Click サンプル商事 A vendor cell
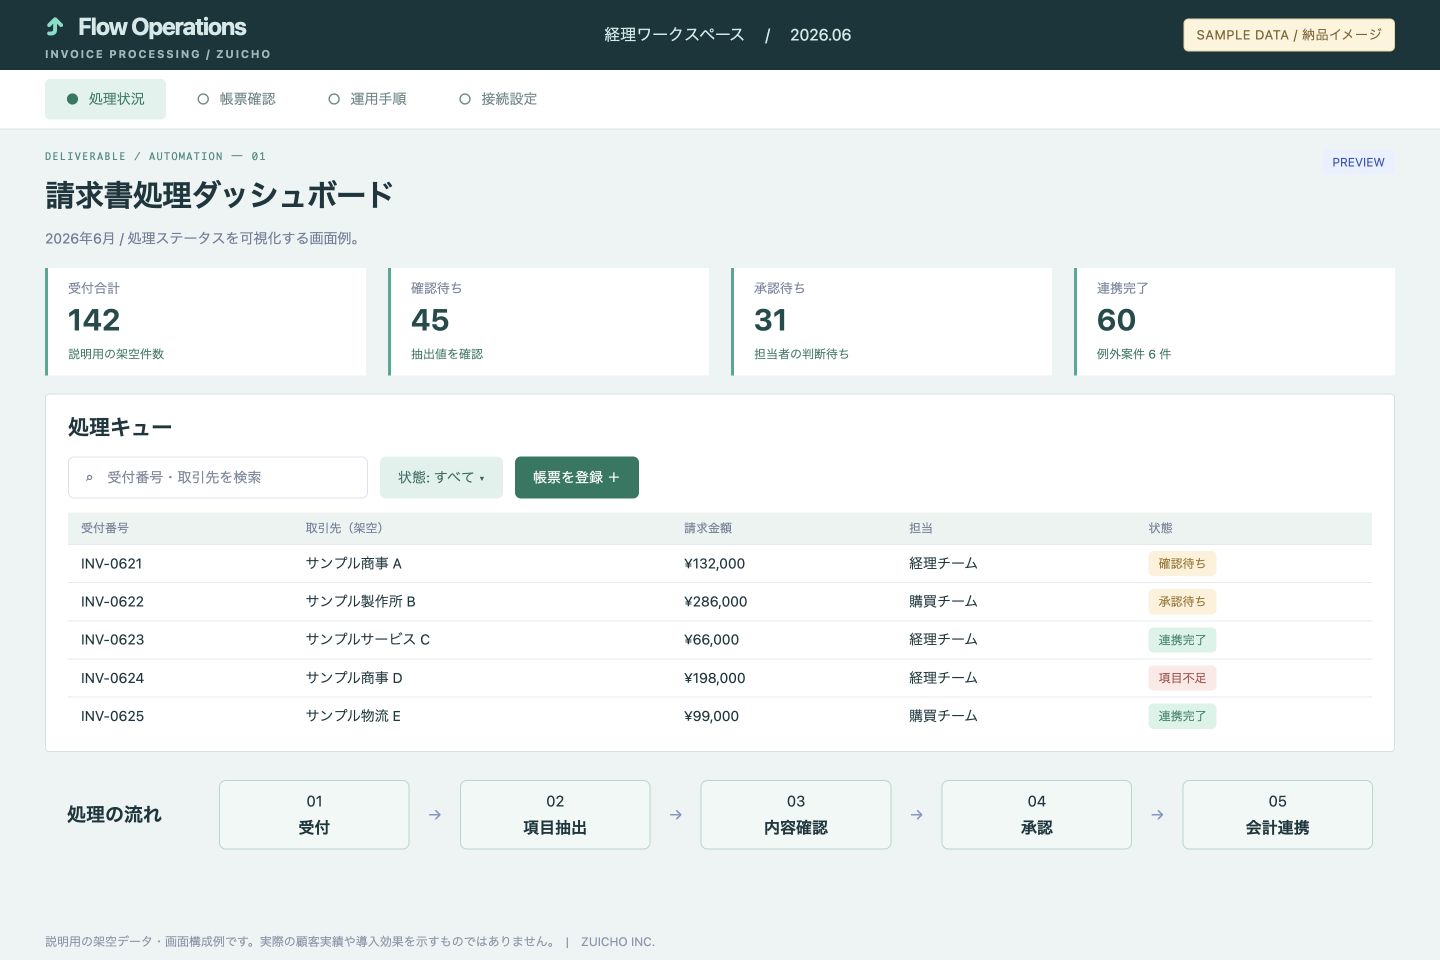1440x960 pixels. 354,564
